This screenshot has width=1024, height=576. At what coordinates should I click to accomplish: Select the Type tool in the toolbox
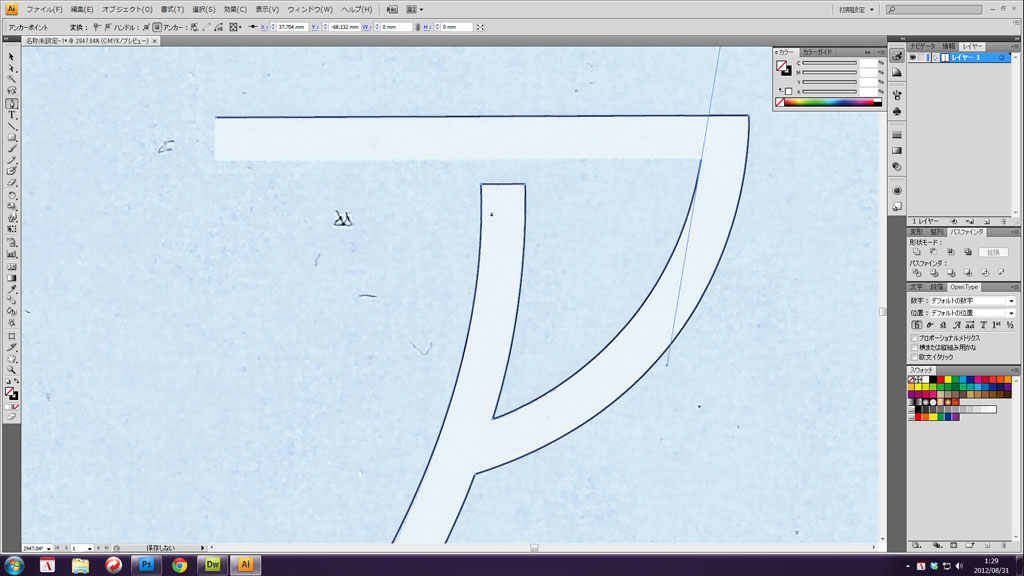click(x=12, y=115)
